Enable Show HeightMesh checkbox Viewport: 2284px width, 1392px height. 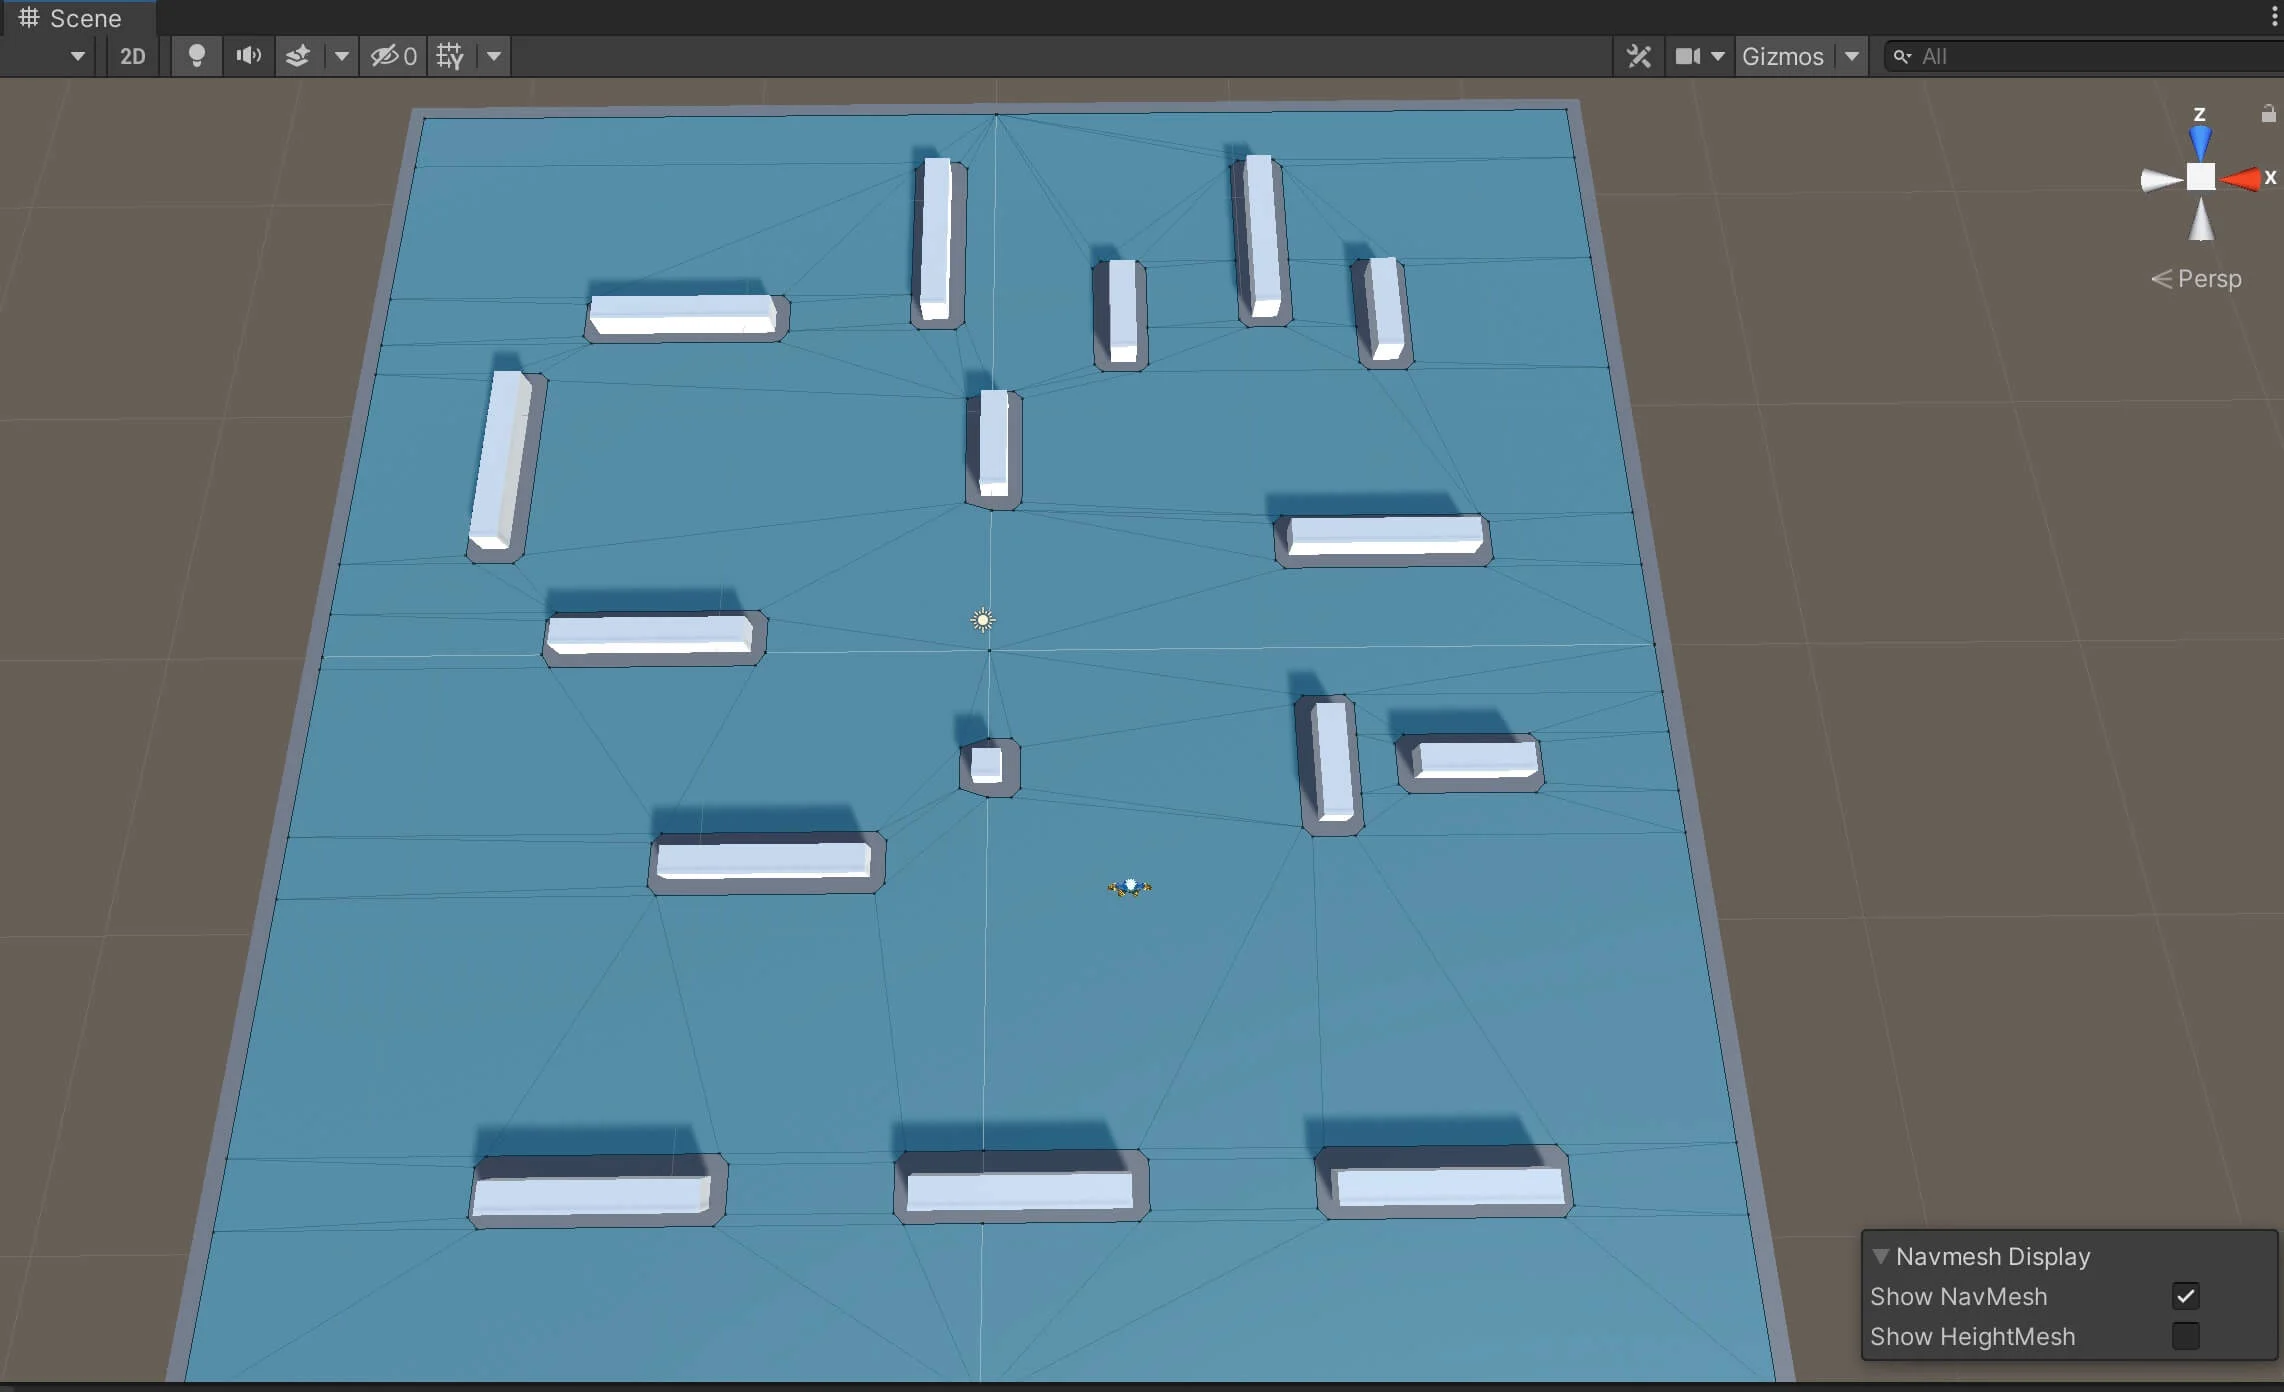(2186, 1336)
